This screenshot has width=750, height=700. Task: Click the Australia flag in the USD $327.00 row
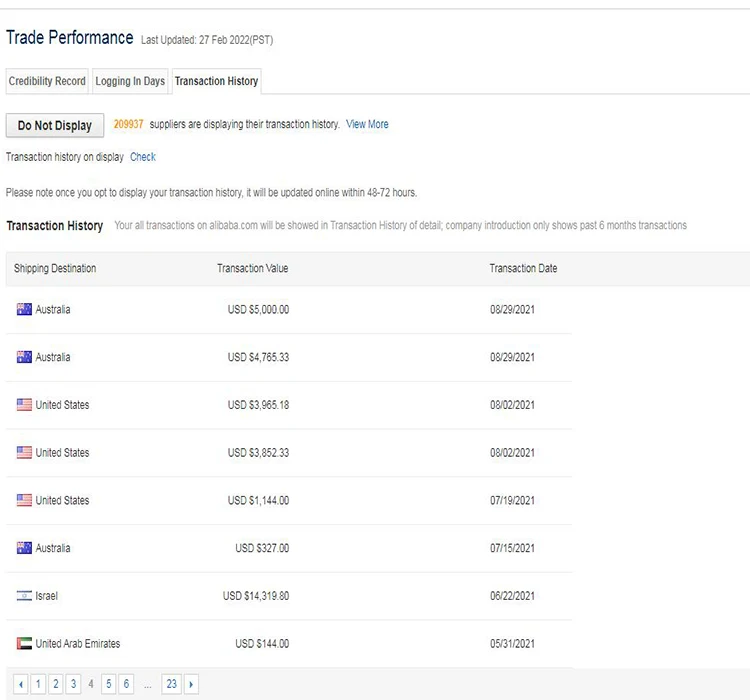click(24, 548)
